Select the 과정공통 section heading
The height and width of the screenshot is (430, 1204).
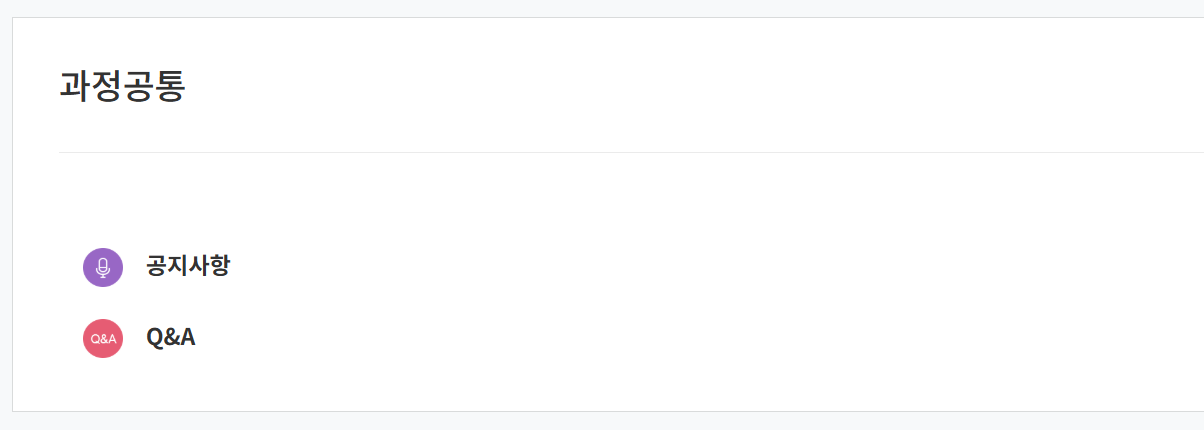[122, 86]
